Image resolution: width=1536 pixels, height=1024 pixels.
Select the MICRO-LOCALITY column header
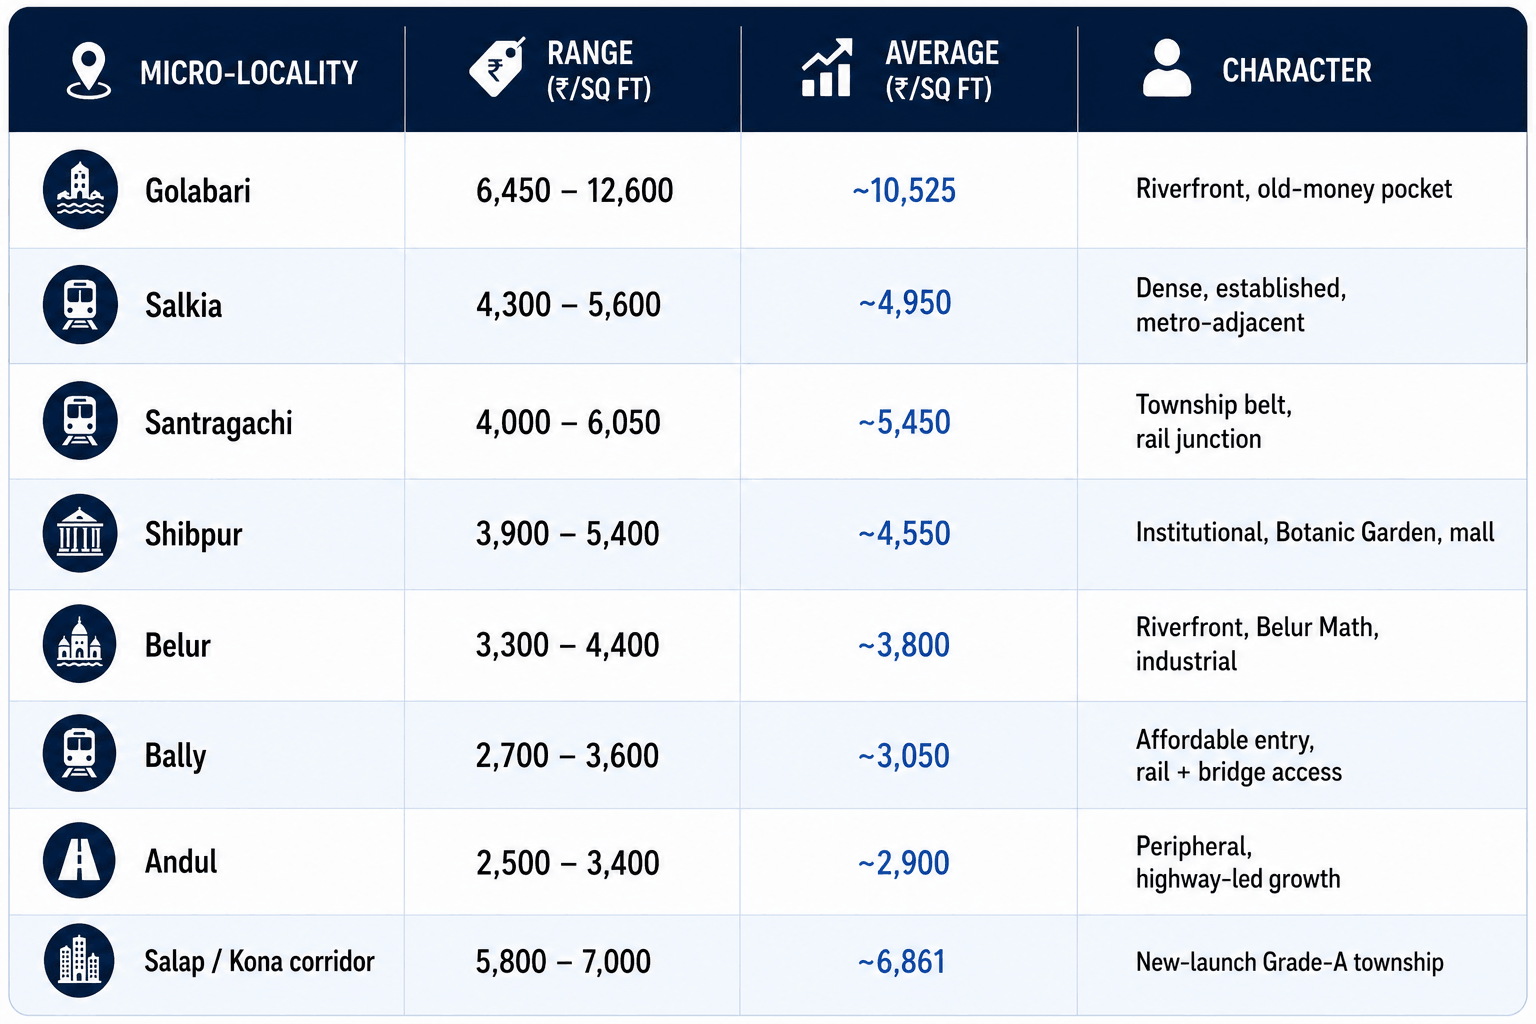(249, 72)
